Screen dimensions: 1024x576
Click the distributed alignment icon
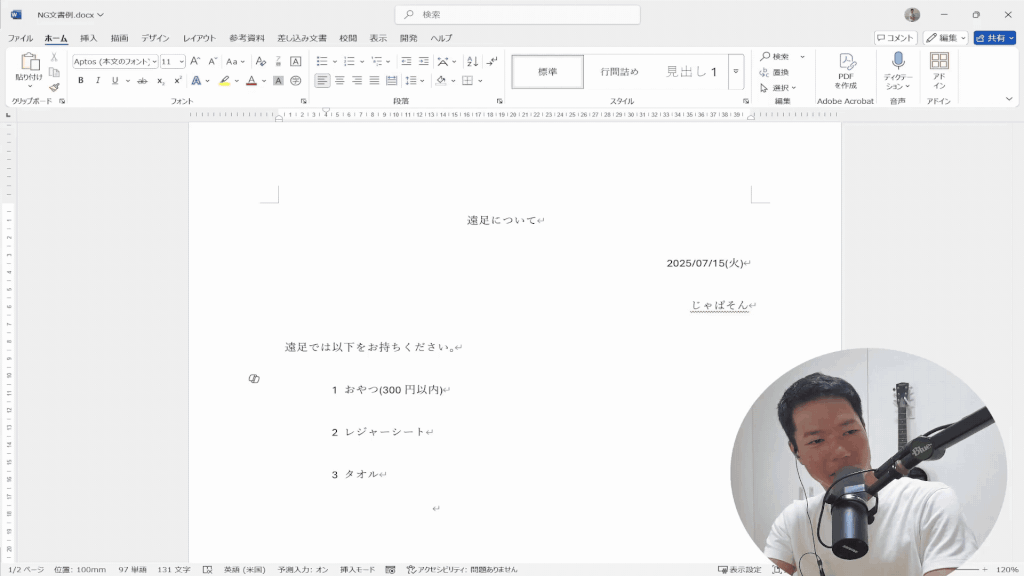(391, 81)
